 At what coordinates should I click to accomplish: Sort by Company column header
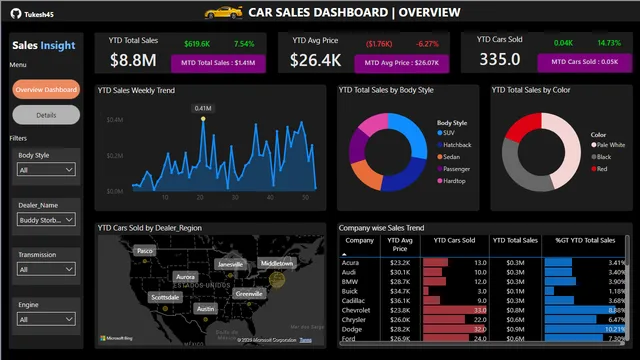click(x=359, y=240)
